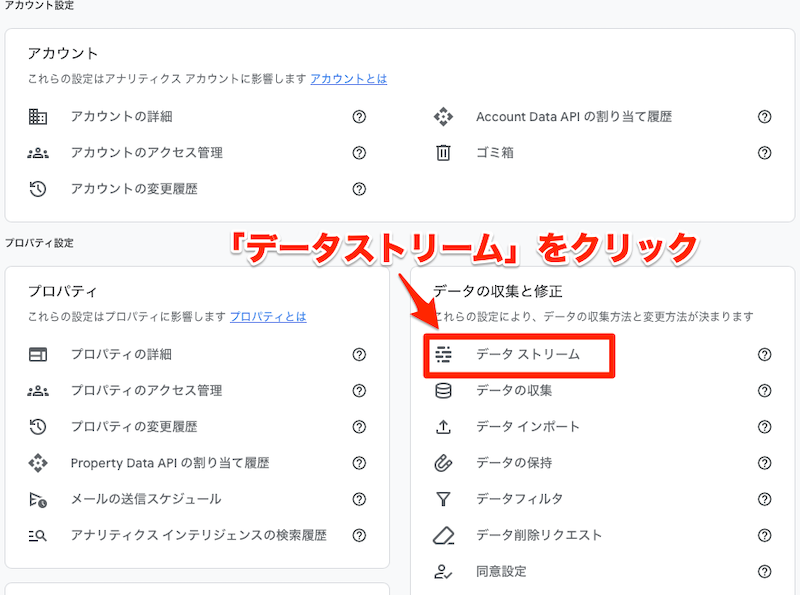Open プロパティの詳細 settings entry

(x=121, y=354)
